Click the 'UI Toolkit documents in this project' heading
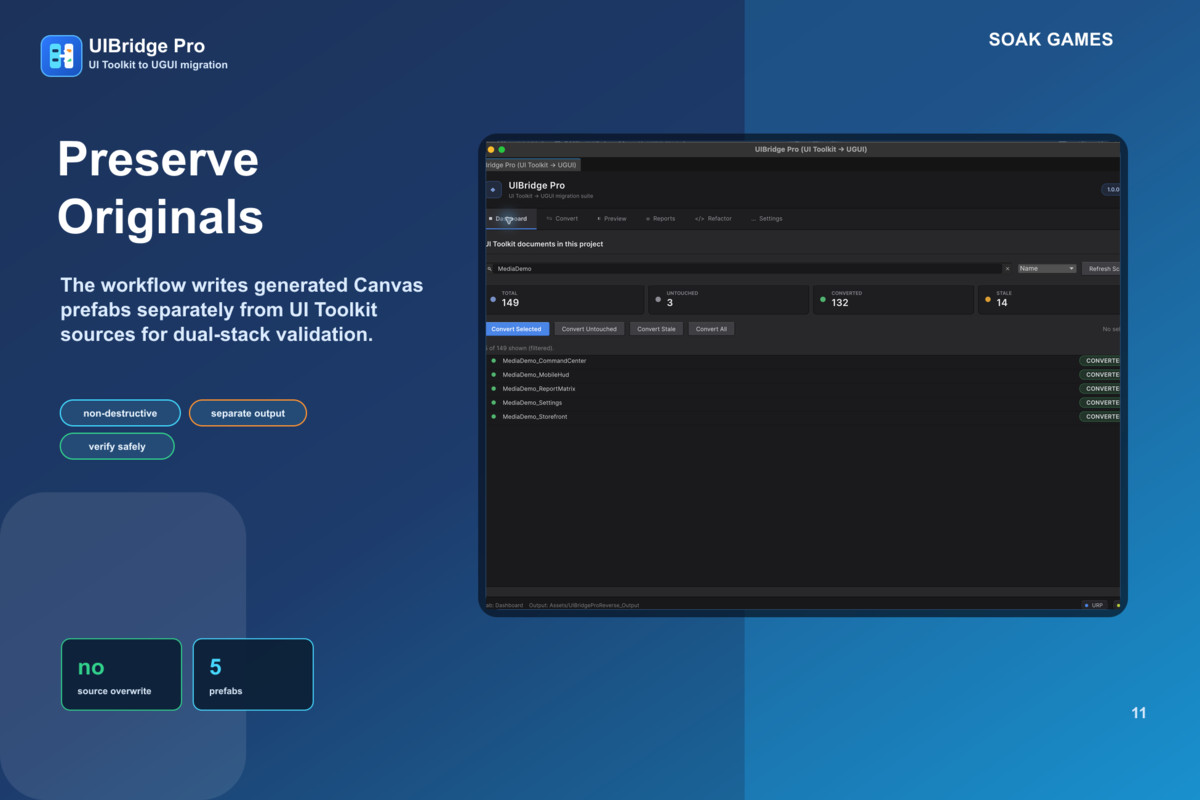1200x800 pixels. [x=545, y=244]
